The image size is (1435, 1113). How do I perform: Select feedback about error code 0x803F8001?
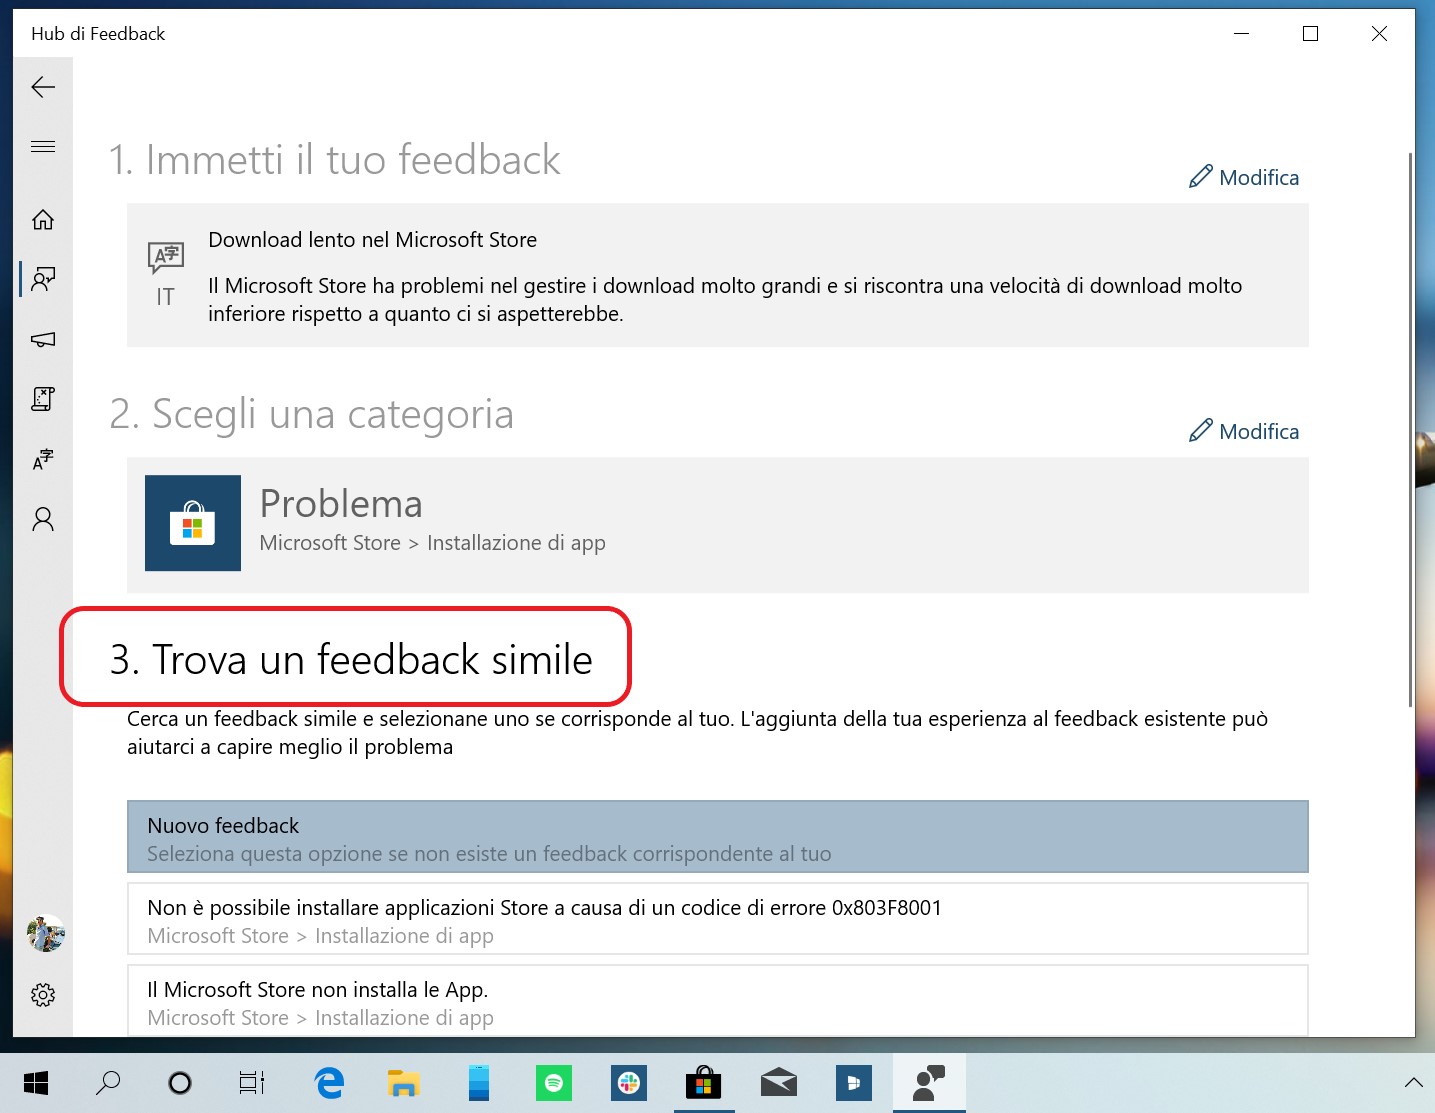717,919
